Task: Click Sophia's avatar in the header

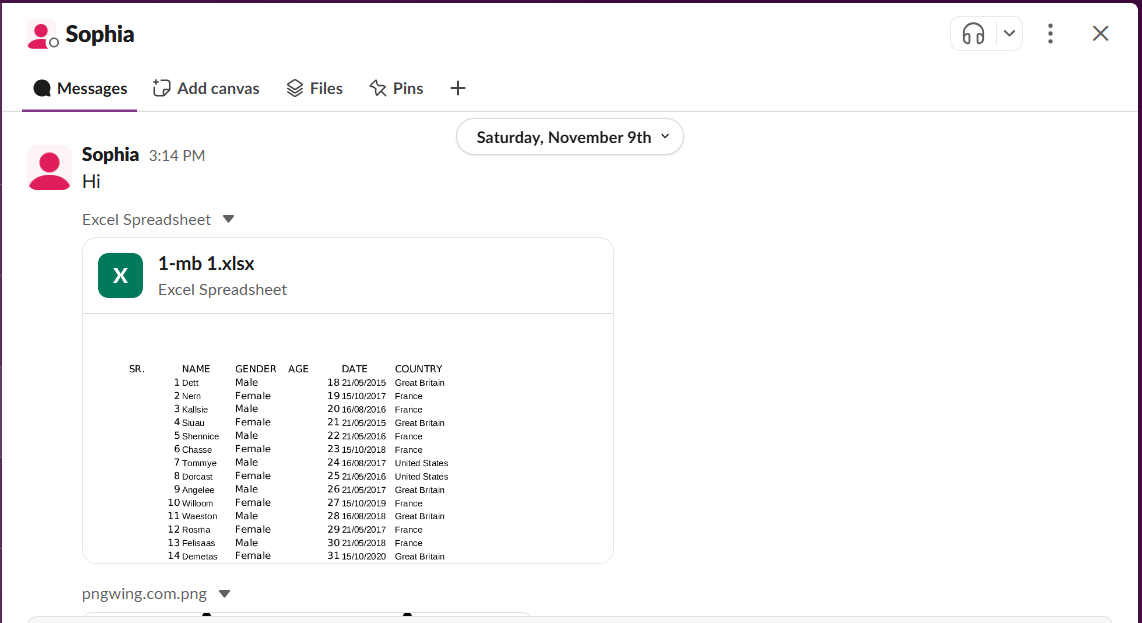Action: (x=42, y=34)
